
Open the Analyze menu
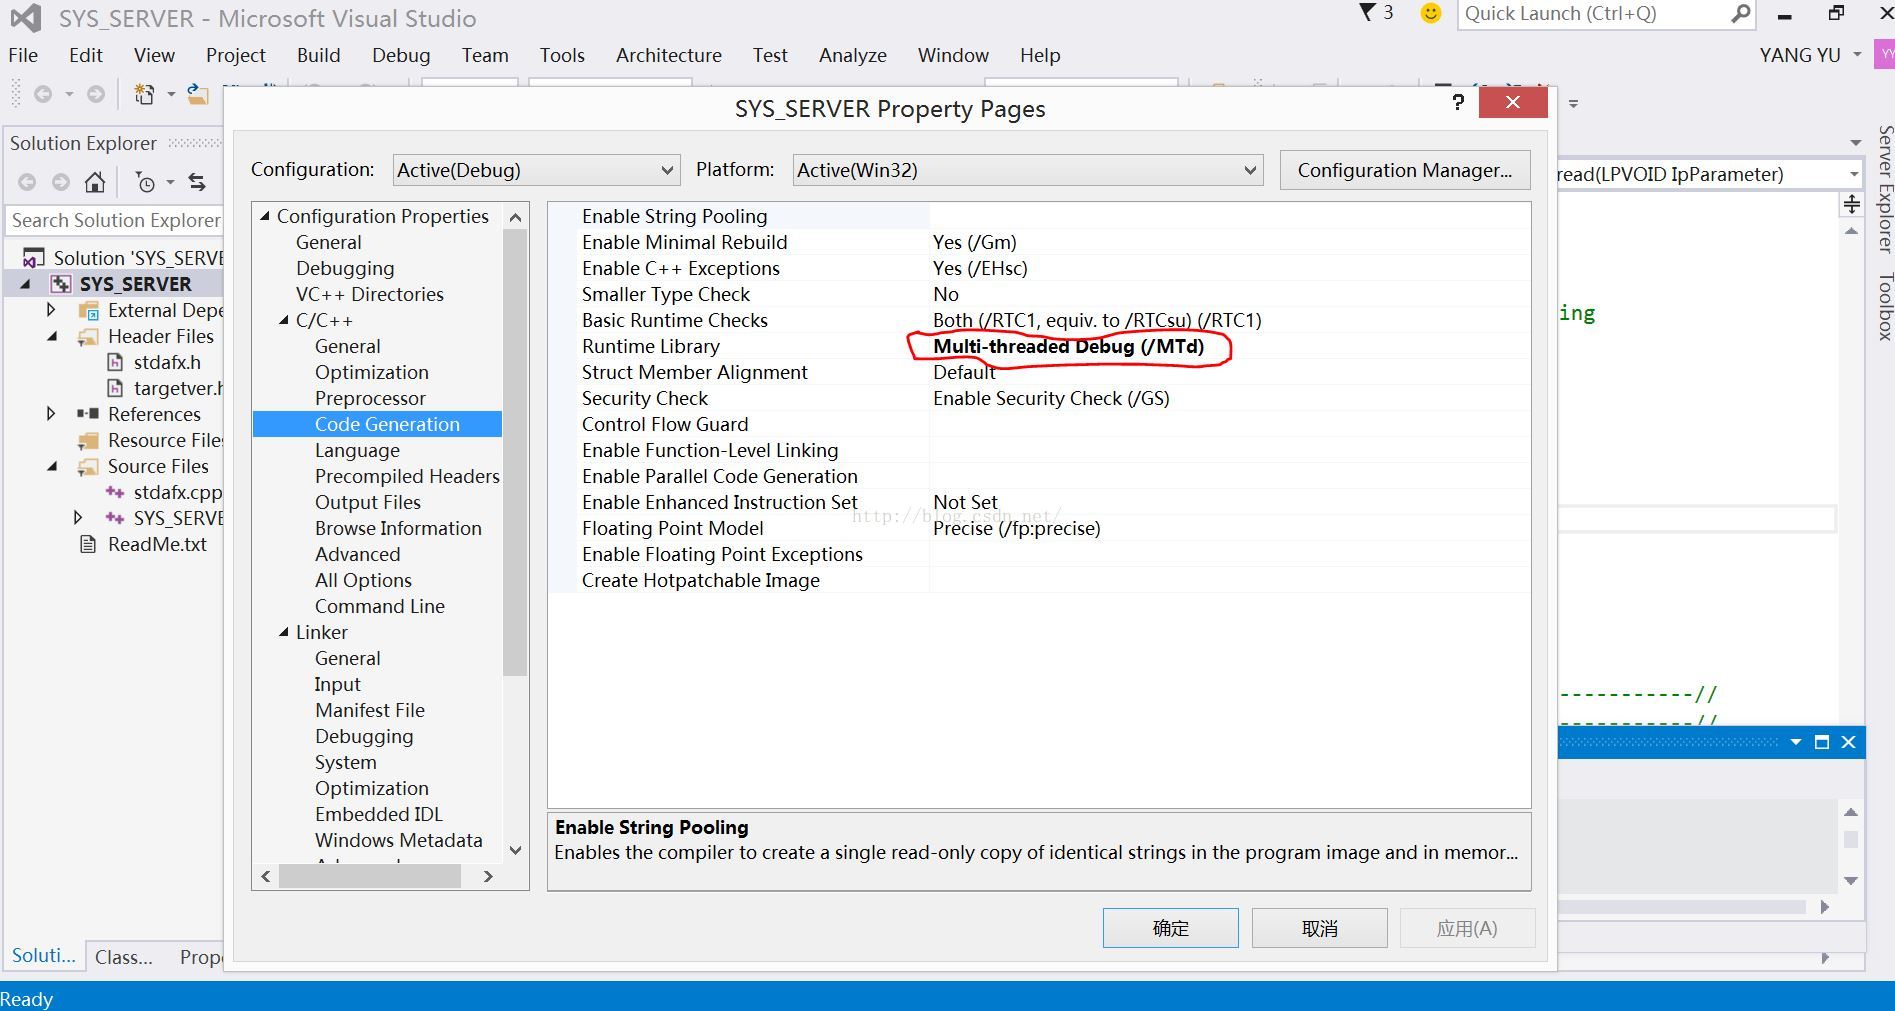(853, 55)
